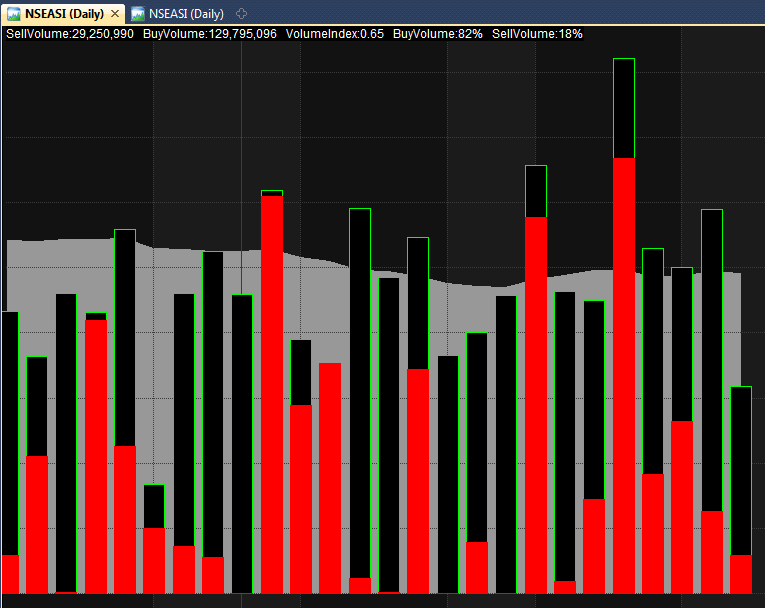This screenshot has width=765, height=608.
Task: Click the new tab plus icon
Action: coord(240,14)
